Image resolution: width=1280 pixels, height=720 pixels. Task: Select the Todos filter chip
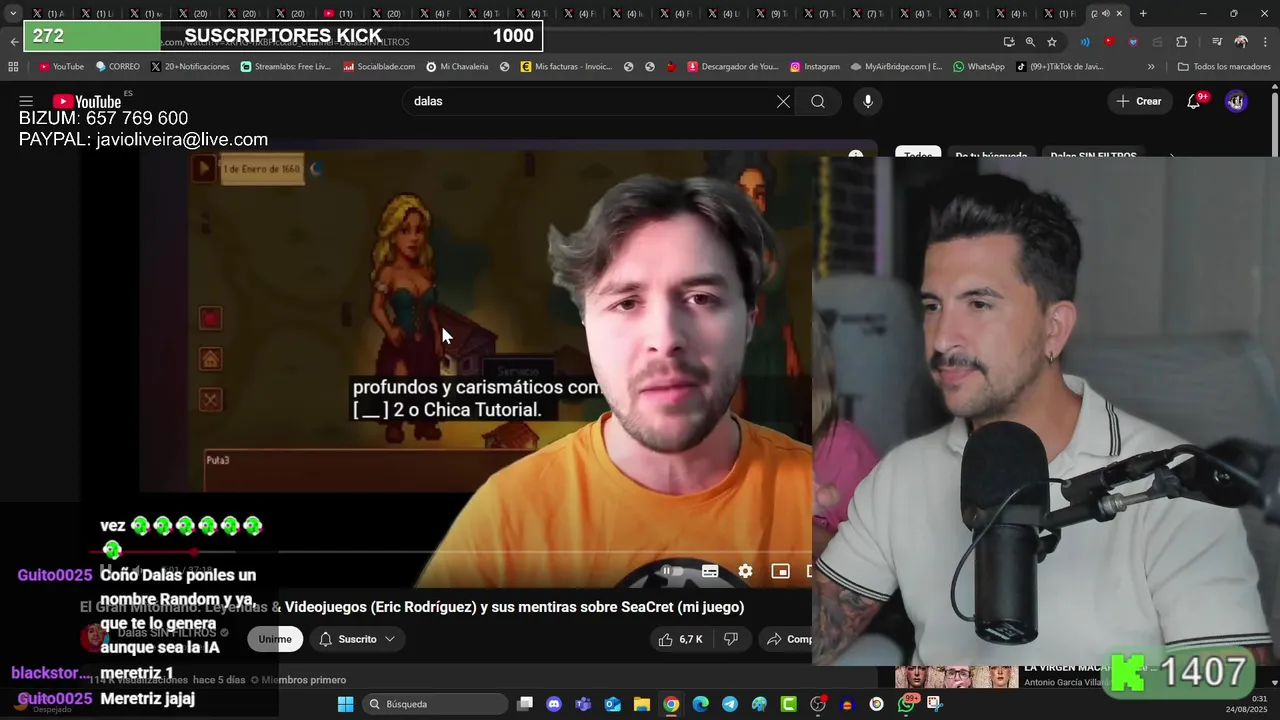(918, 156)
